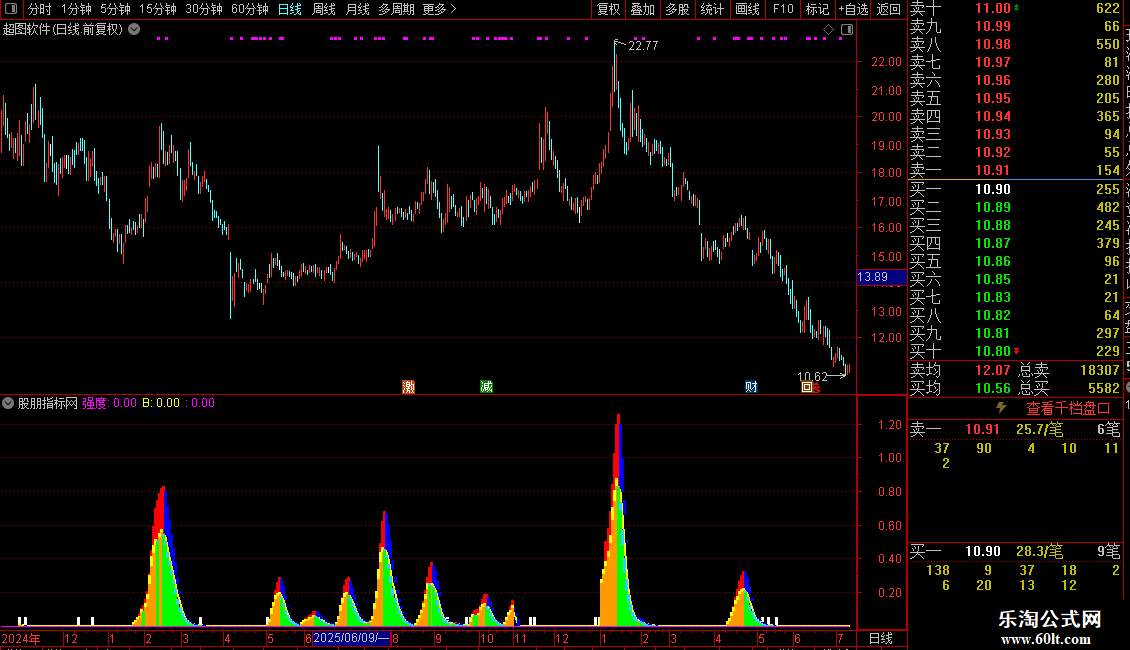Click 总买 value 5582
Viewport: 1130px width, 650px height.
pyautogui.click(x=1103, y=388)
